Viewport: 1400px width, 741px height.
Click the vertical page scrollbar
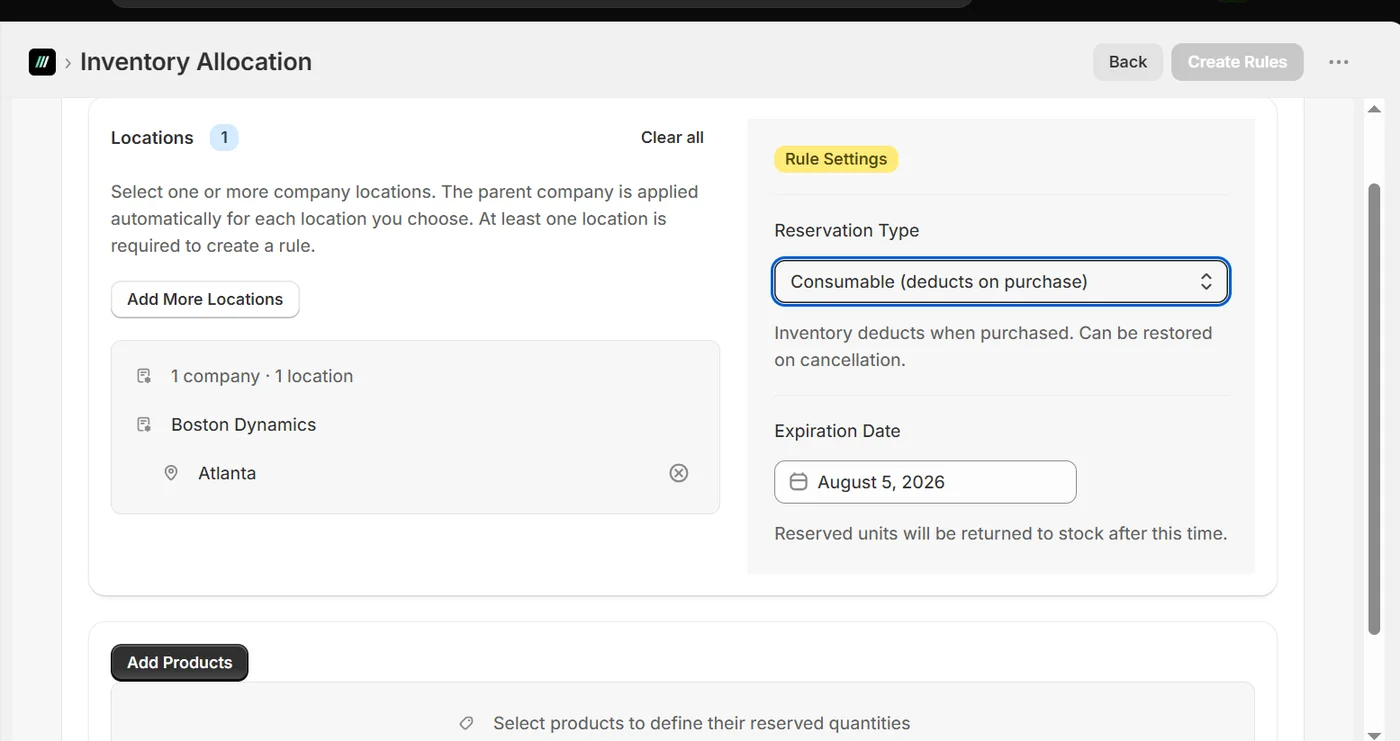pos(1374,410)
